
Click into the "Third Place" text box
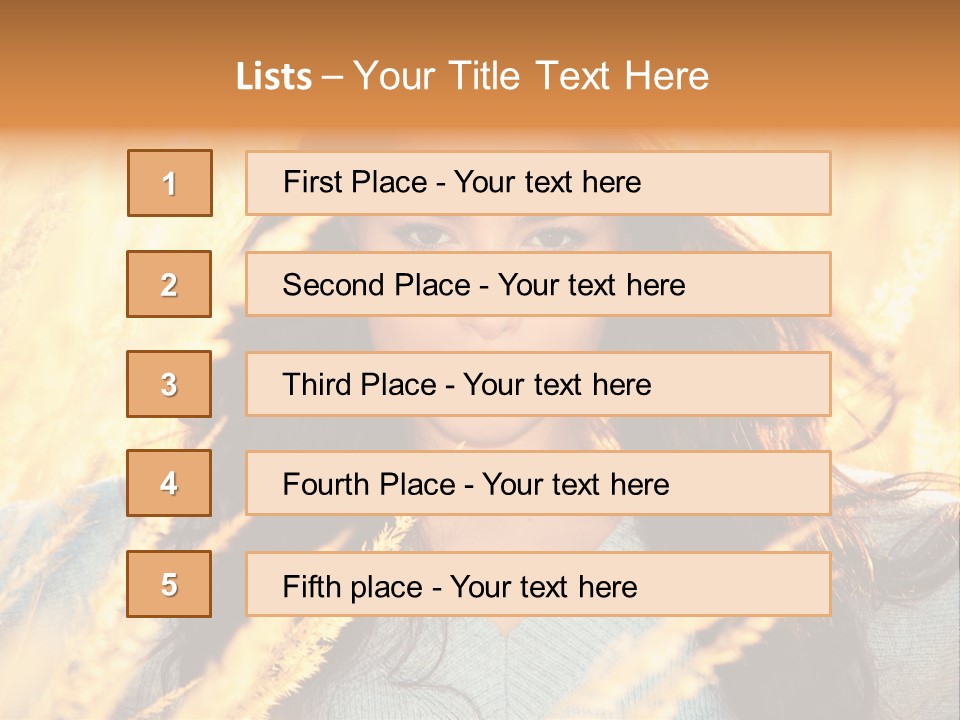coord(538,384)
